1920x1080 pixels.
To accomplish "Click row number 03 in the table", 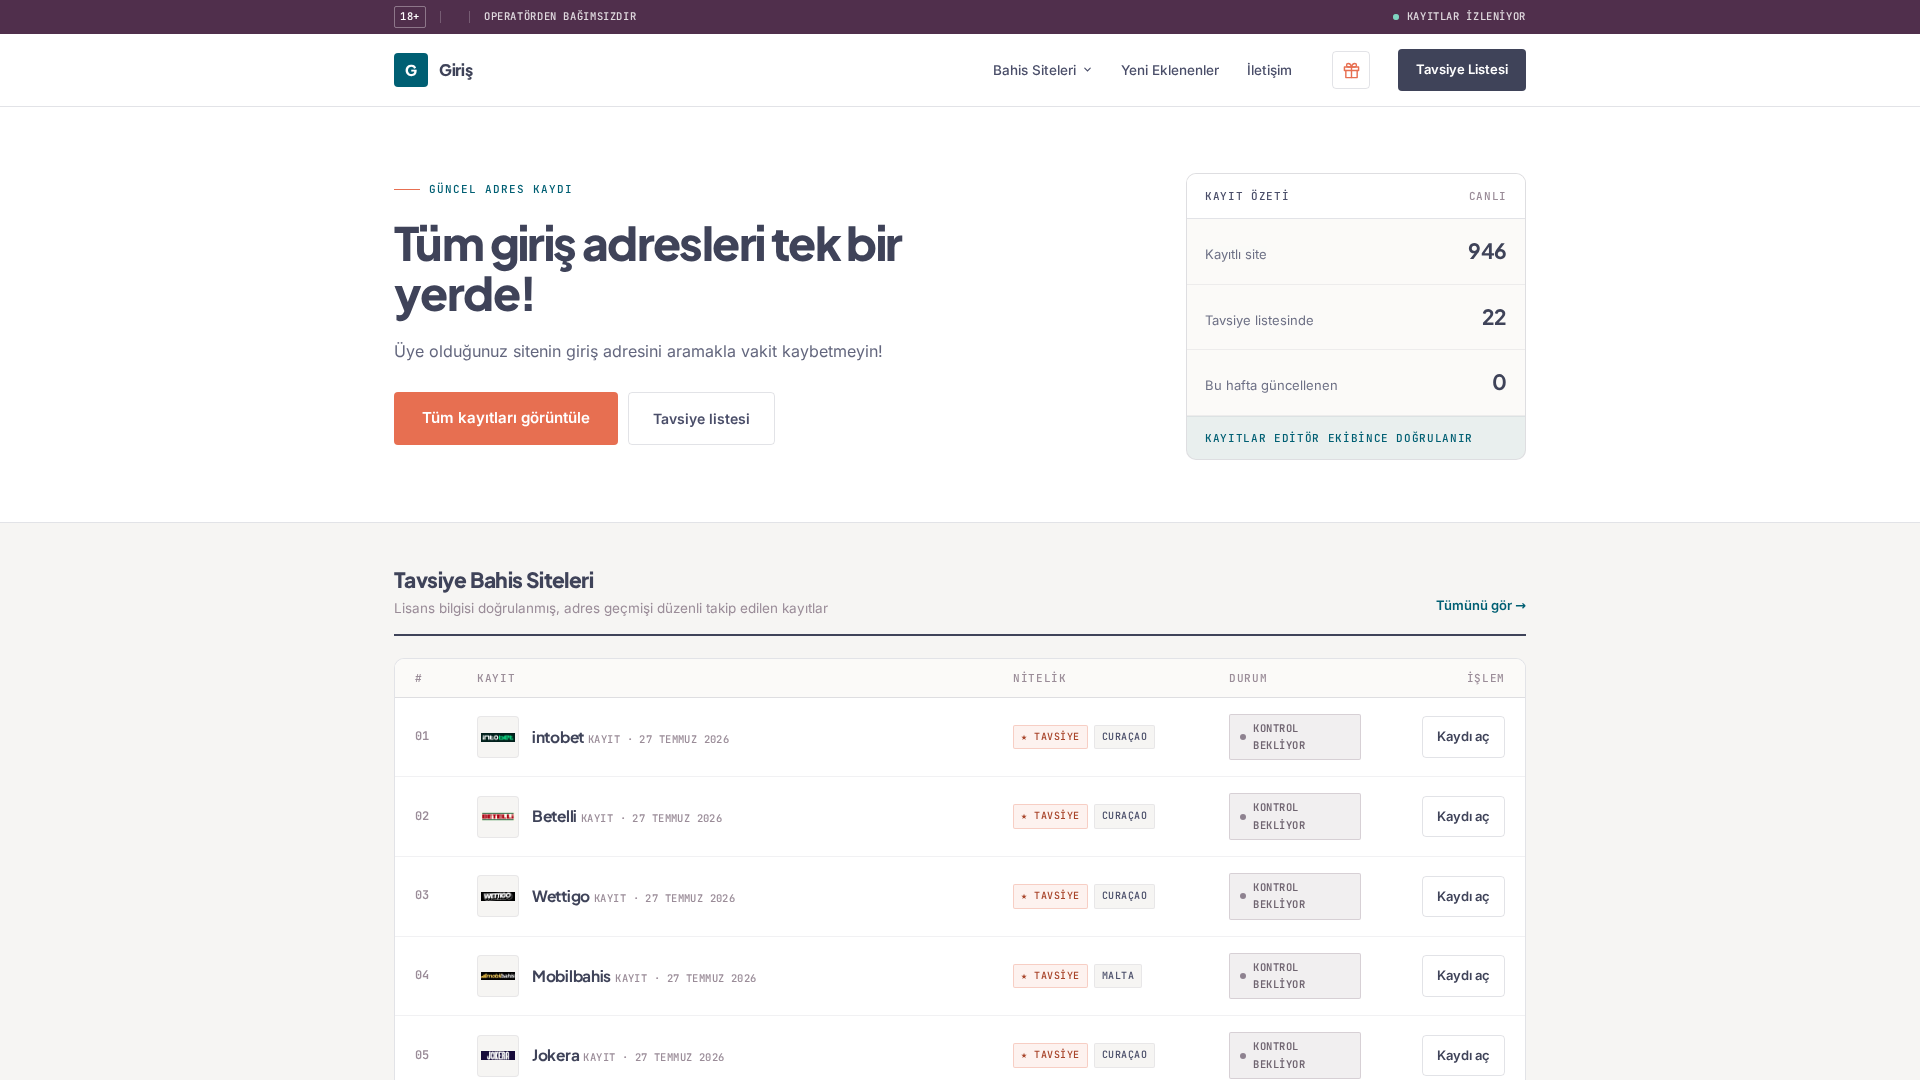I will point(422,895).
